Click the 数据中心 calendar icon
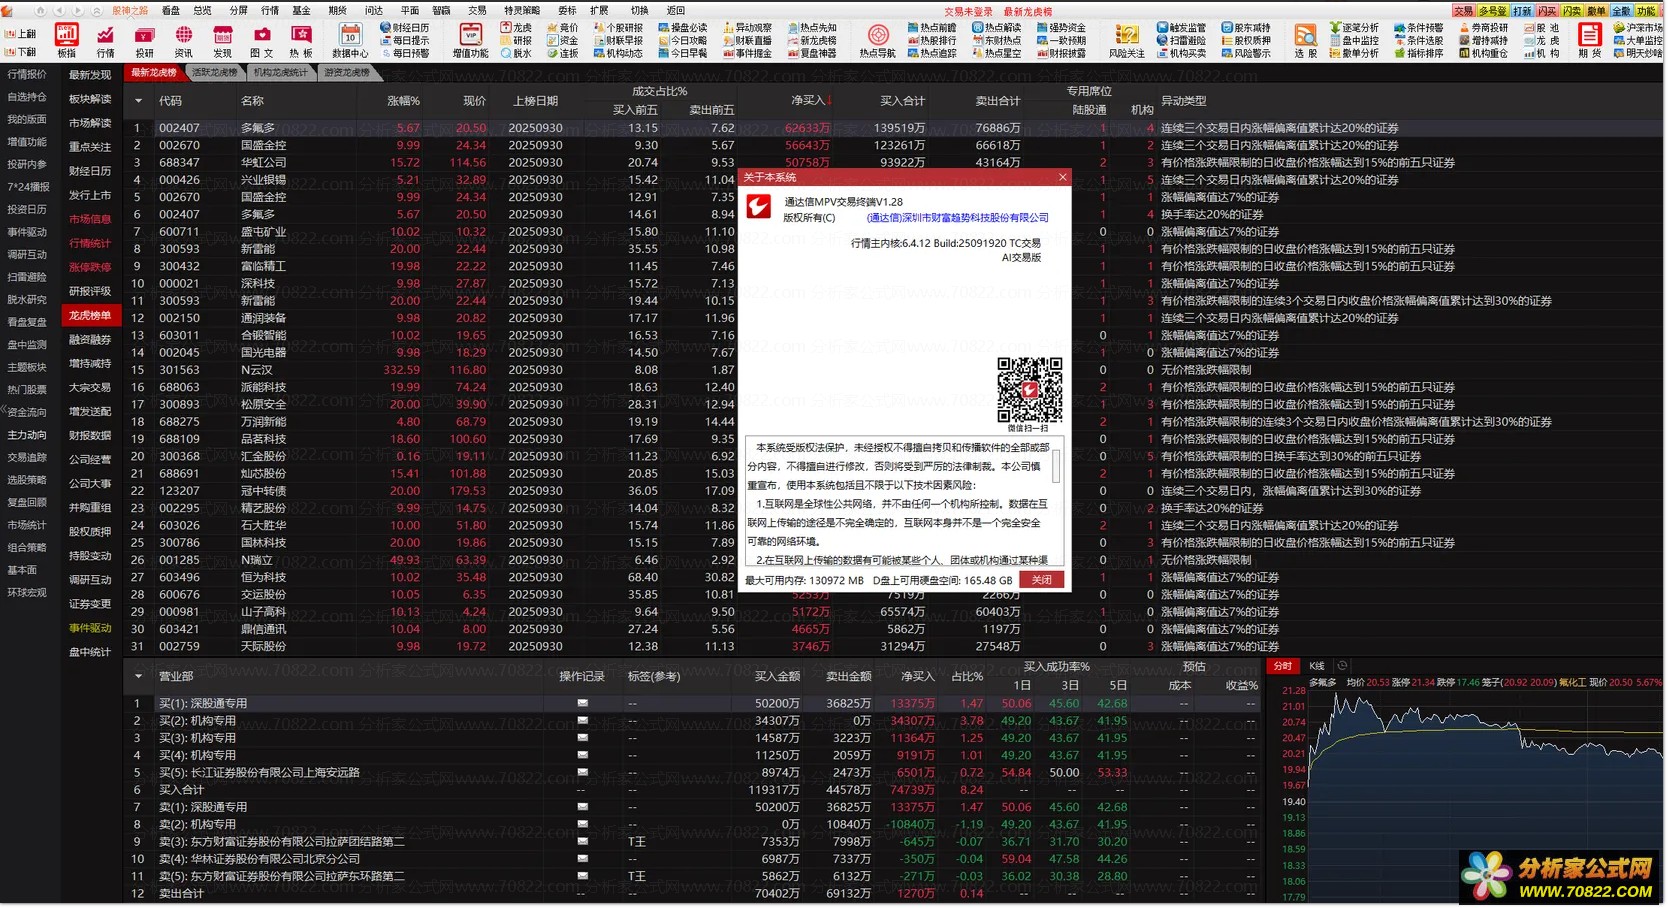 tap(350, 40)
